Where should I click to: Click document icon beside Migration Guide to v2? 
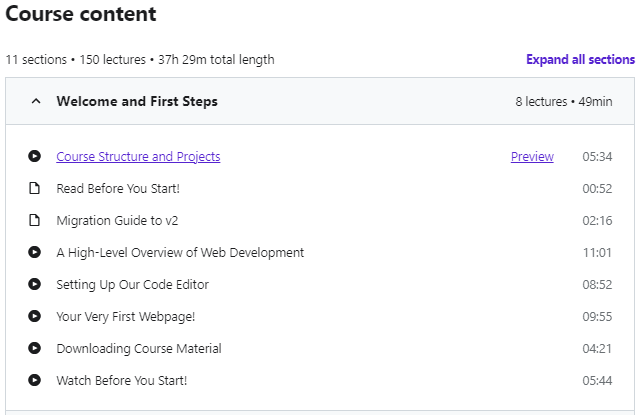click(x=35, y=220)
